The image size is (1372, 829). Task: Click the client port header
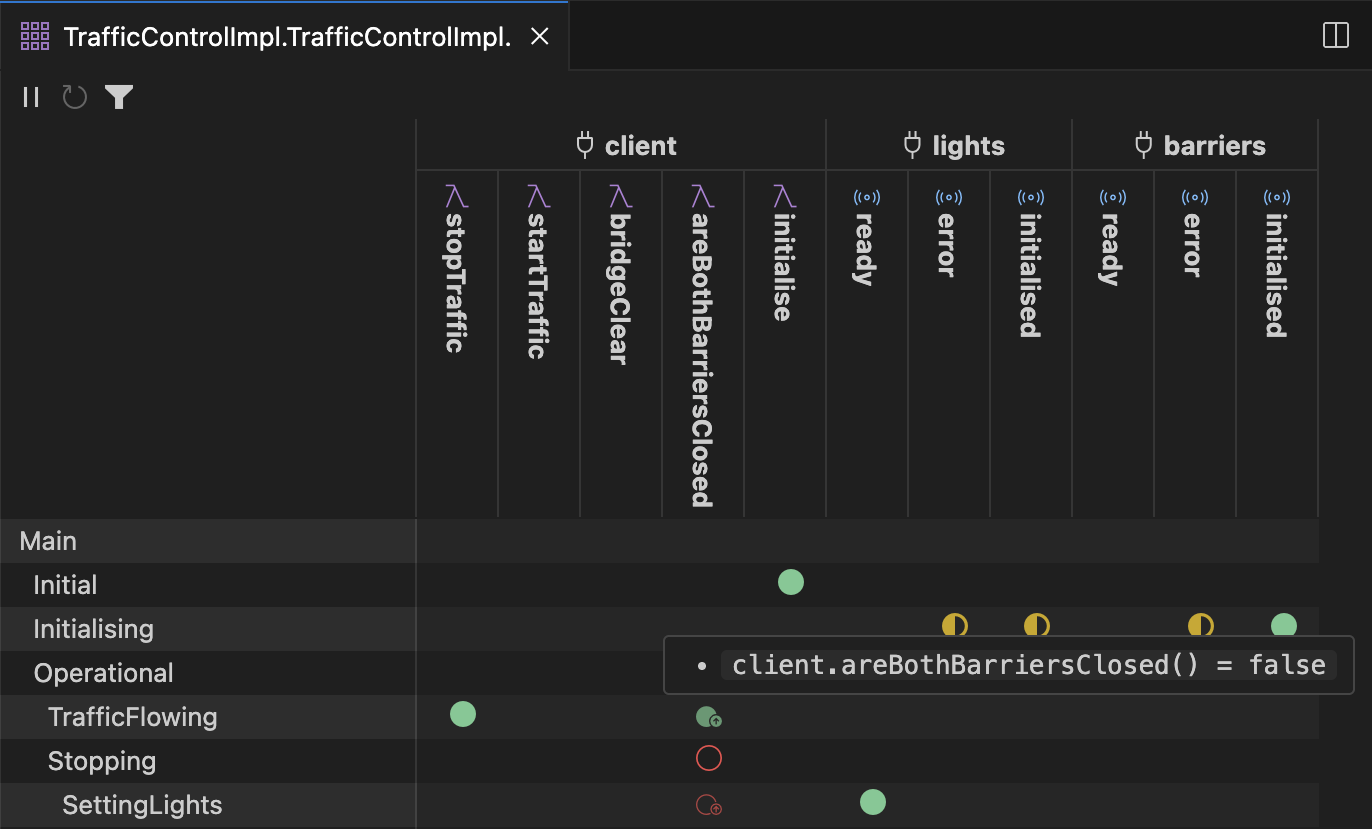[x=627, y=146]
